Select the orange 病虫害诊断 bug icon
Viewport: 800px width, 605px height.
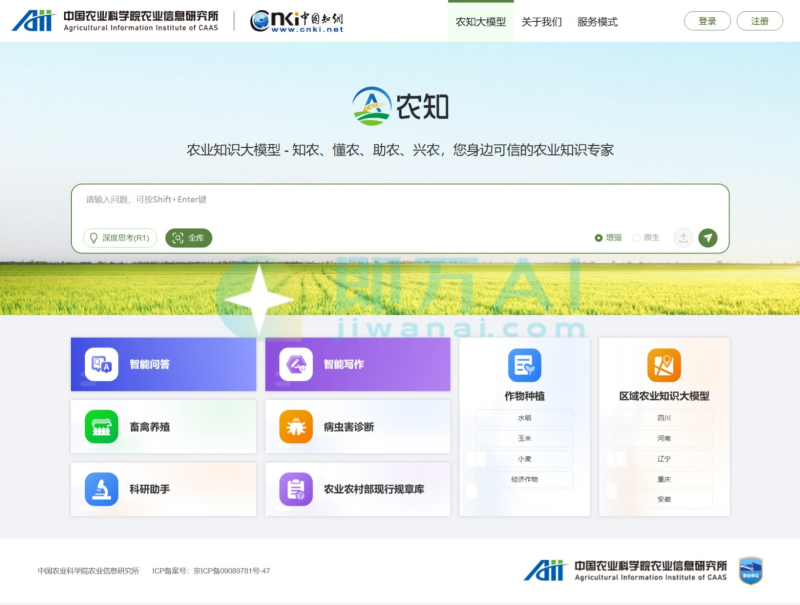coord(296,427)
